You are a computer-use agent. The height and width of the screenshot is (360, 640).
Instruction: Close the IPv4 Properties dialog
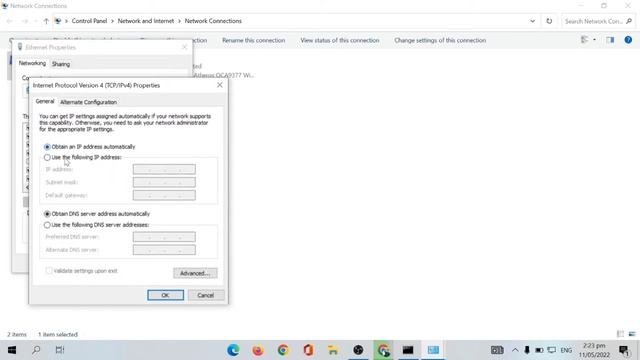coord(220,85)
